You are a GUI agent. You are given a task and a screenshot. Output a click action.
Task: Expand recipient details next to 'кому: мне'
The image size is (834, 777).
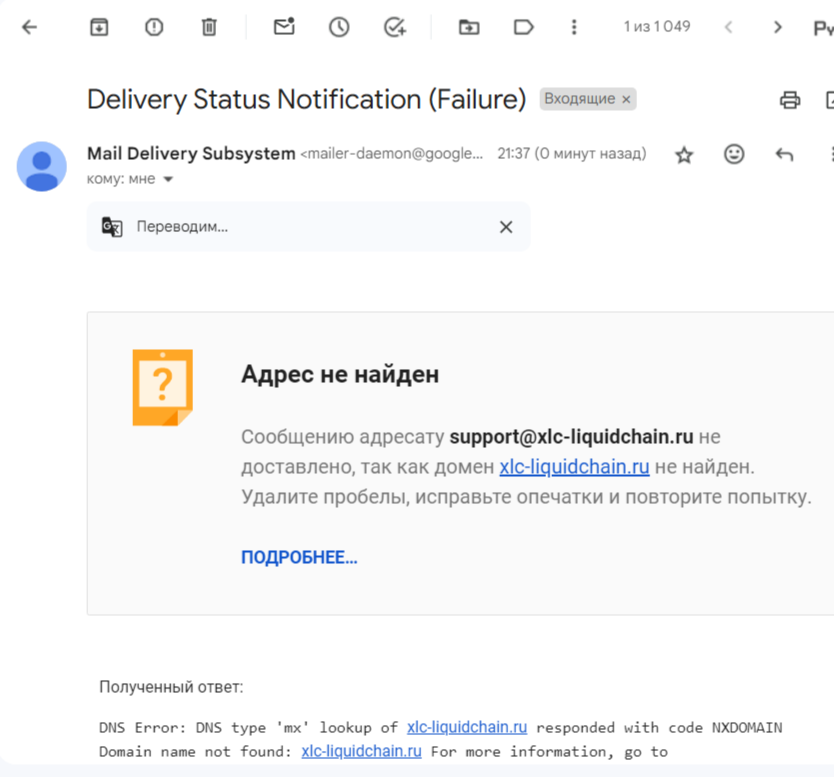coord(168,180)
